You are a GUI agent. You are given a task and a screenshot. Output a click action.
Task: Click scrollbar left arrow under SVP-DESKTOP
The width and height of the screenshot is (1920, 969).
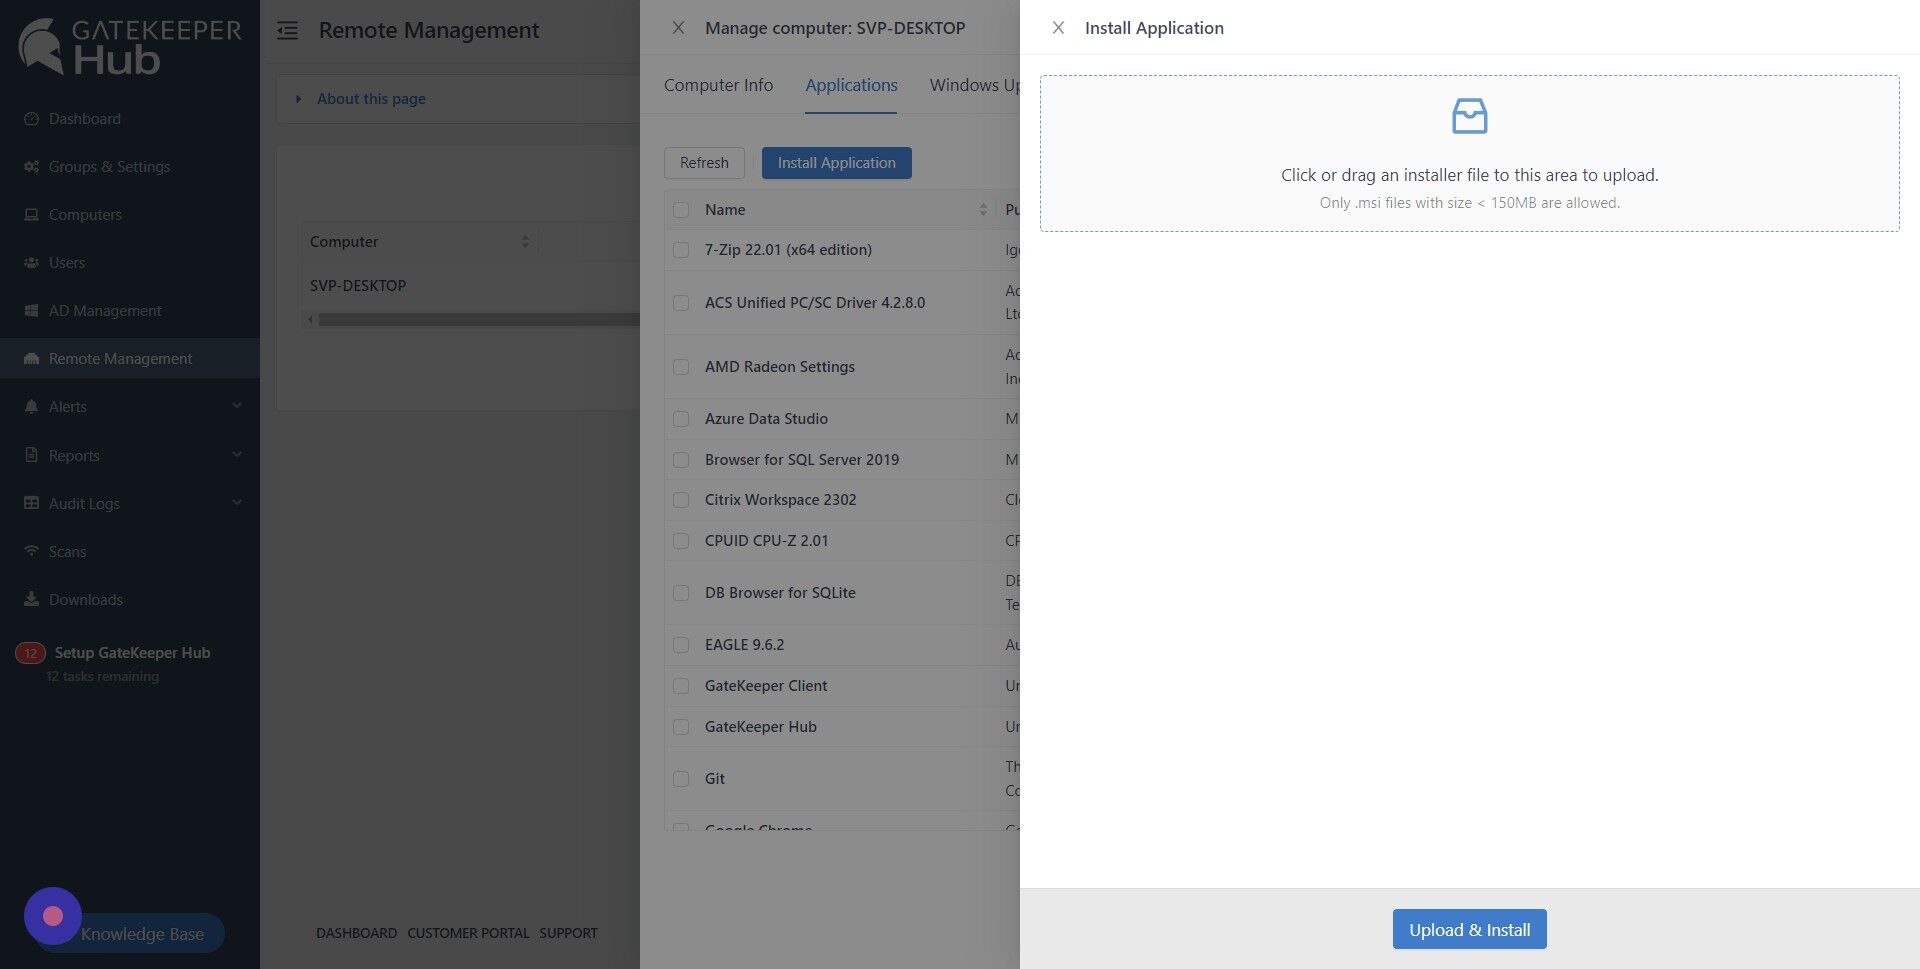coord(310,319)
